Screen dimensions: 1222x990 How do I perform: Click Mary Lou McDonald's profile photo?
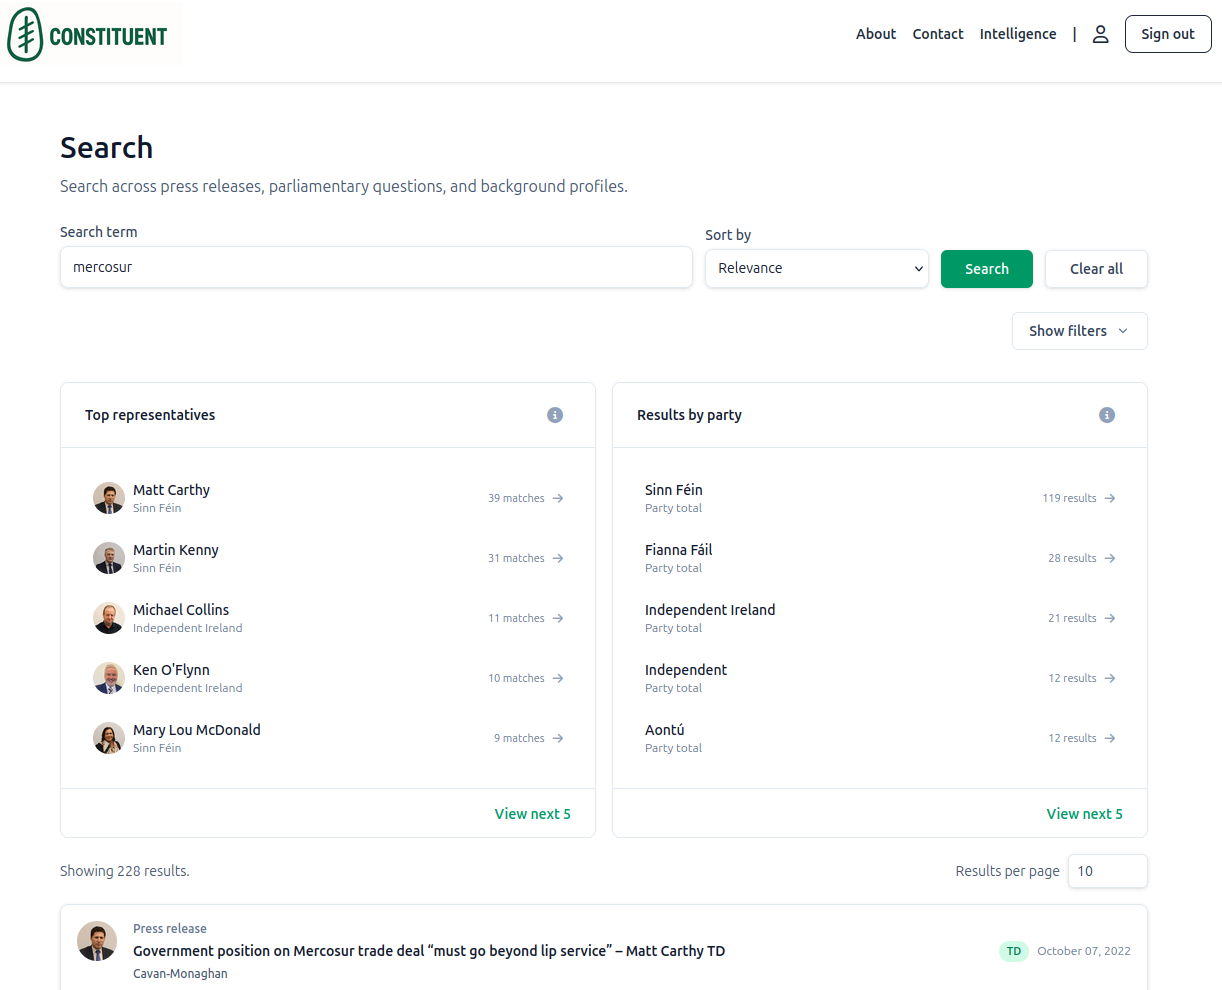[109, 738]
